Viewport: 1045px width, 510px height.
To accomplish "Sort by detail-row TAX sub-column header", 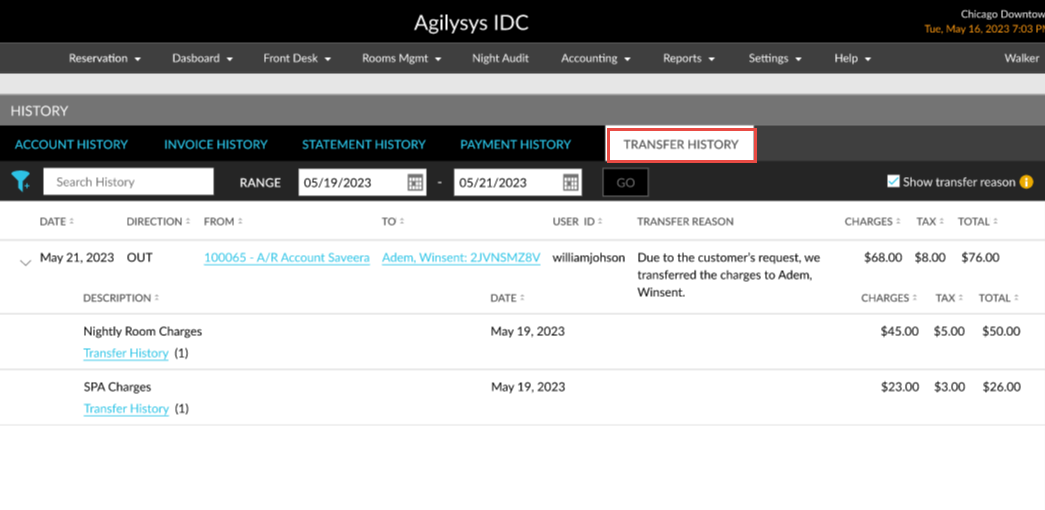I will (949, 298).
